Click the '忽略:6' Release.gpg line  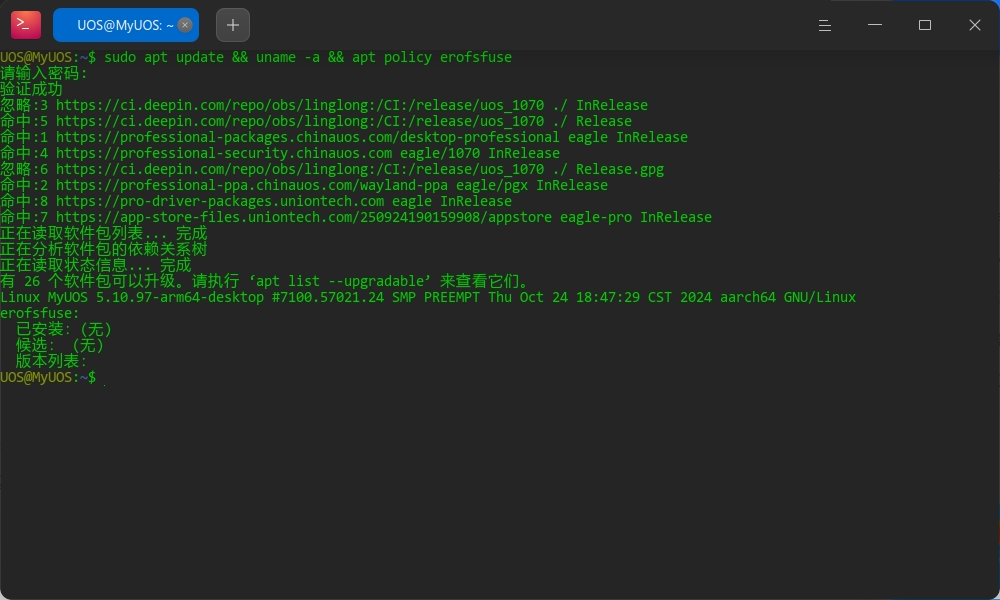click(x=332, y=169)
